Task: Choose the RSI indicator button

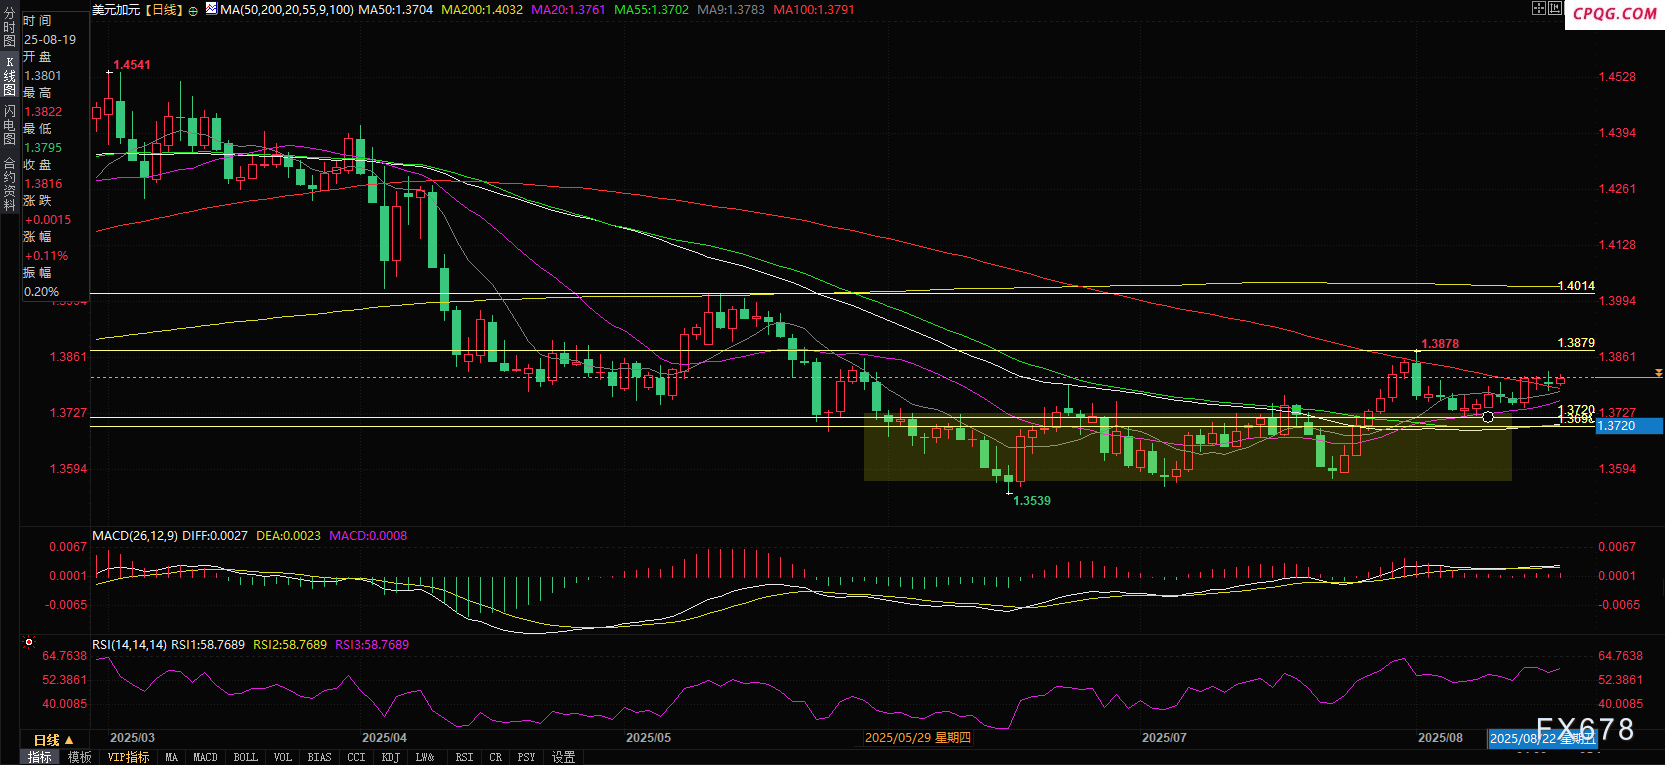Action: pyautogui.click(x=464, y=757)
